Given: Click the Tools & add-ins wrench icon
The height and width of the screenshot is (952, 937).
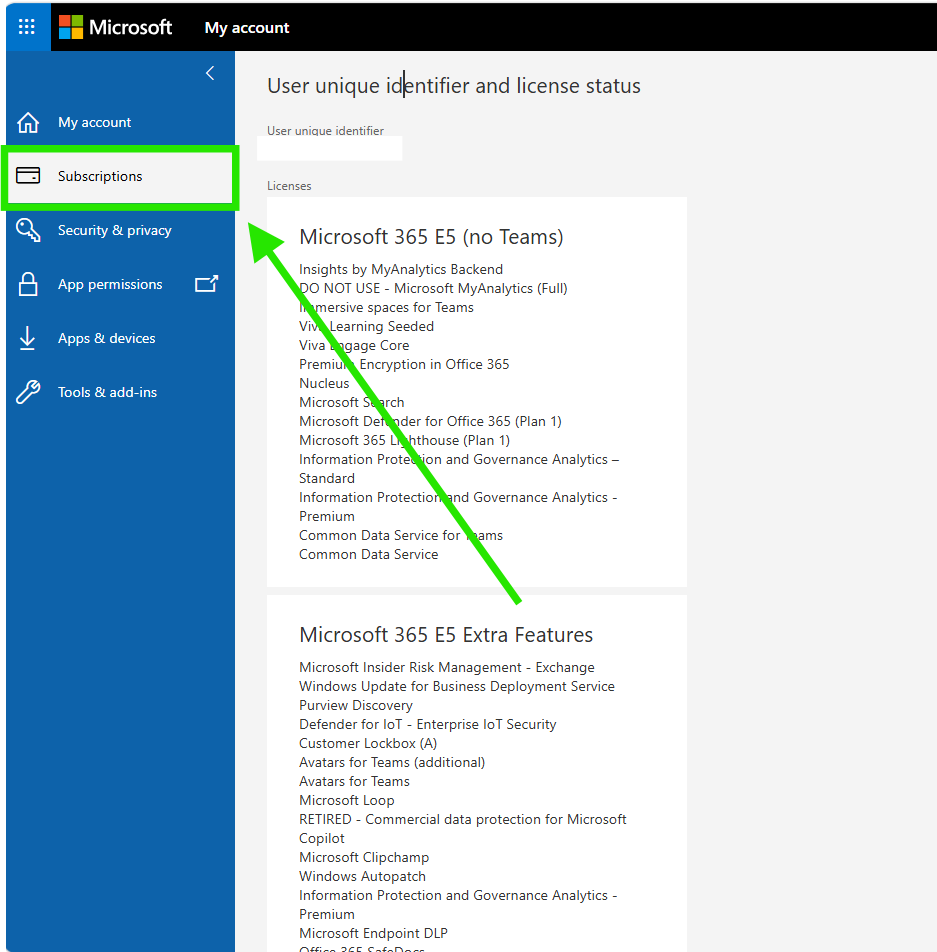Looking at the screenshot, I should click(x=28, y=392).
